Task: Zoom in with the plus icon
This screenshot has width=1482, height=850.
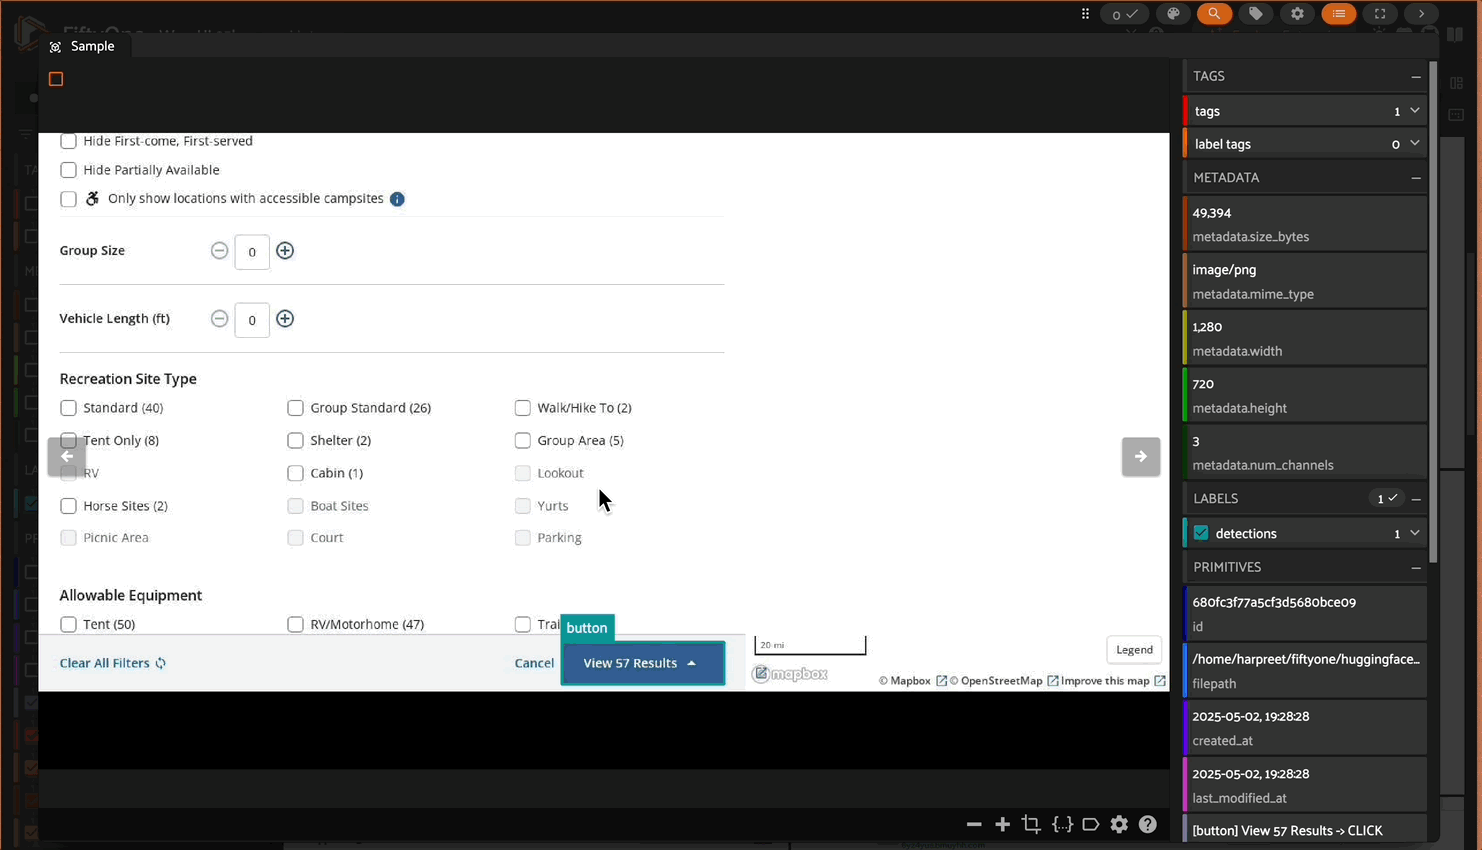Action: 1002,824
